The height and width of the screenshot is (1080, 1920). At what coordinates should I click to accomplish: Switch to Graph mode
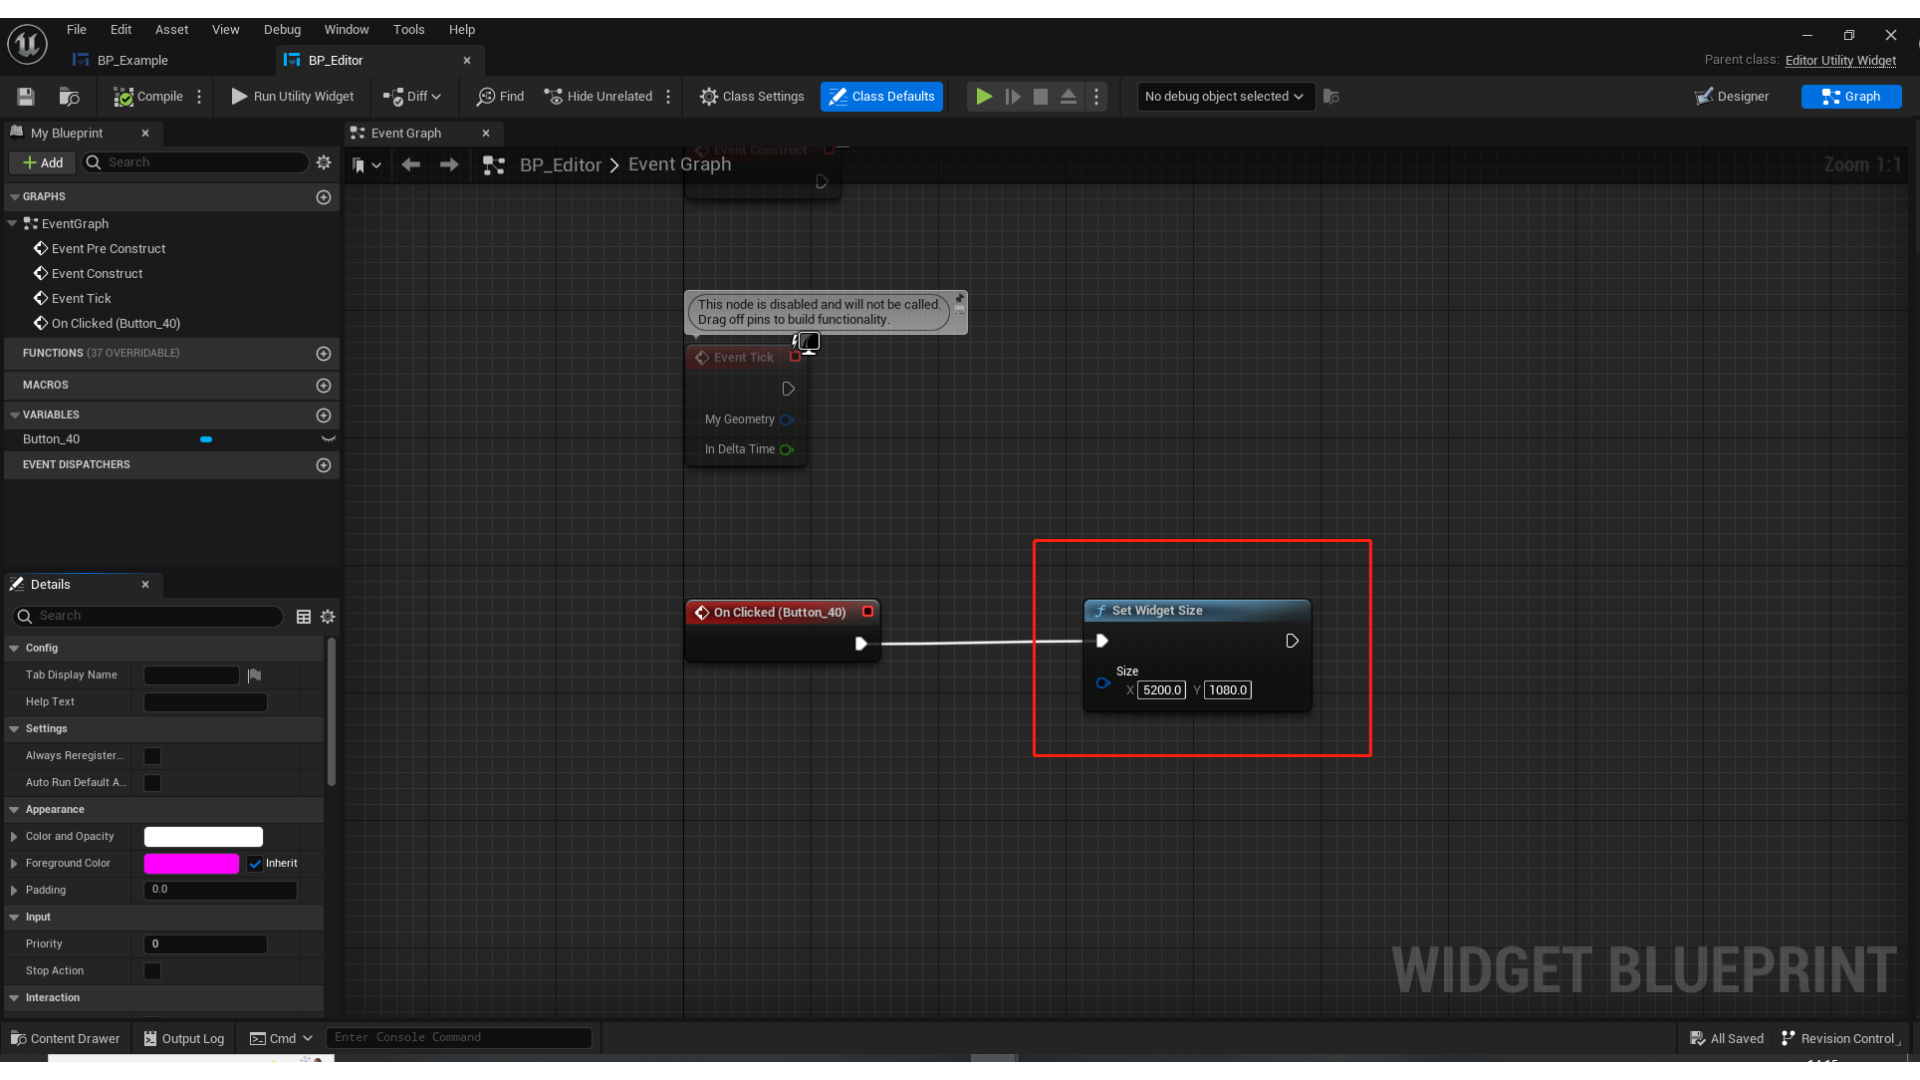tap(1851, 96)
